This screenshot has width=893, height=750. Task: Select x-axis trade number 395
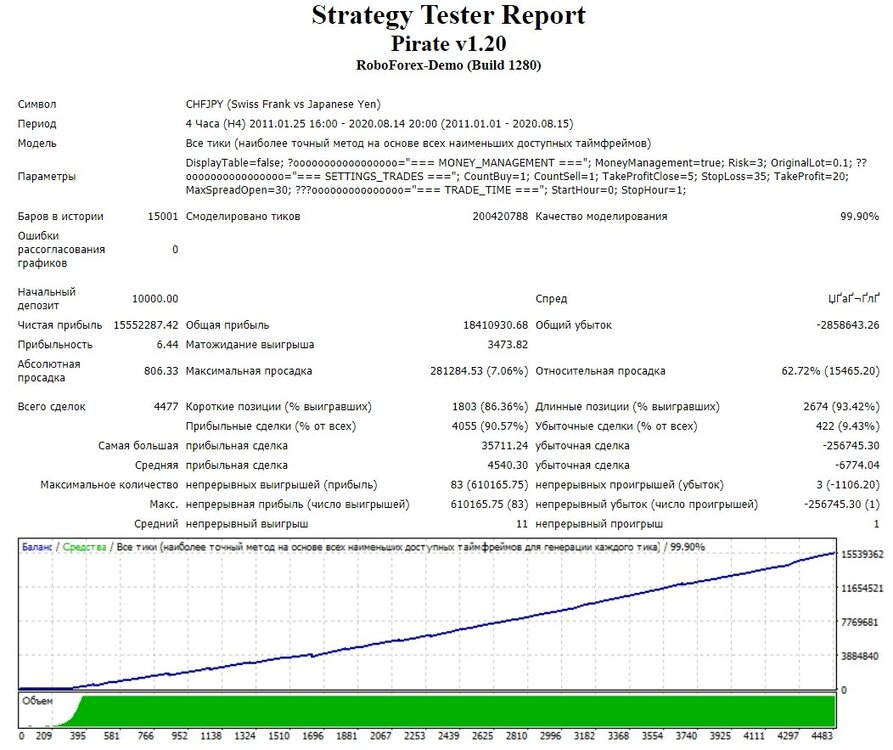(x=77, y=736)
